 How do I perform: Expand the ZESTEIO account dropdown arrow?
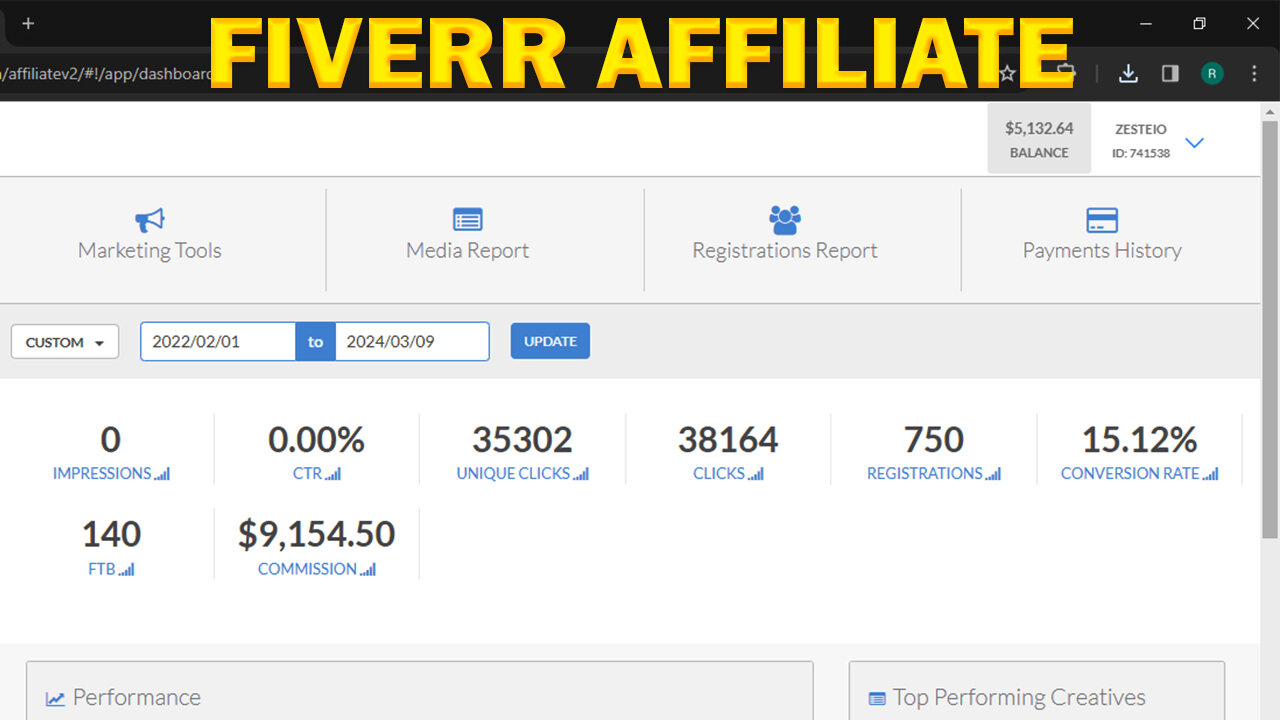(1194, 143)
